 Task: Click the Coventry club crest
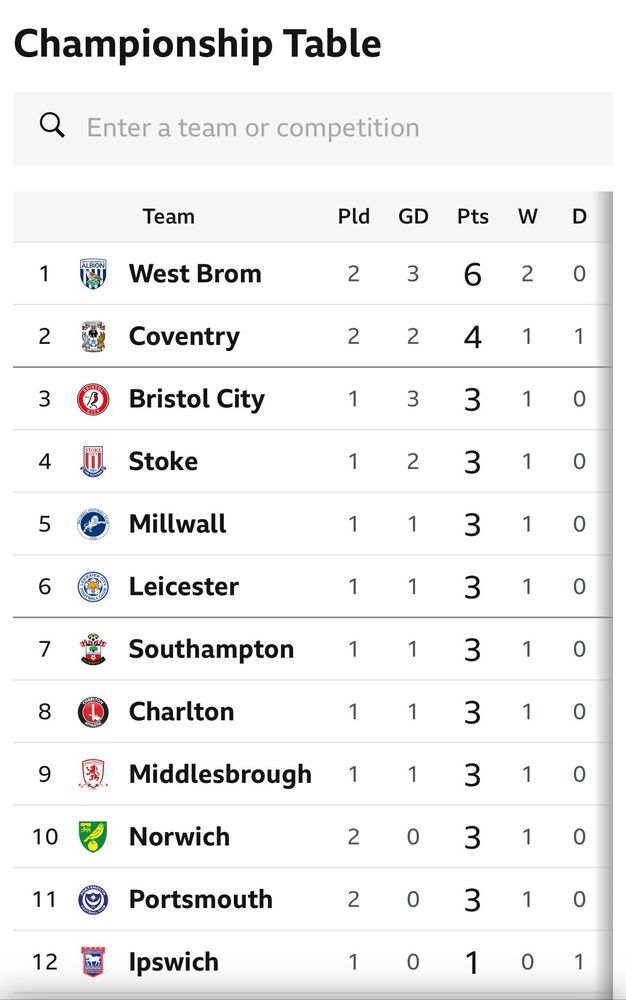click(93, 336)
